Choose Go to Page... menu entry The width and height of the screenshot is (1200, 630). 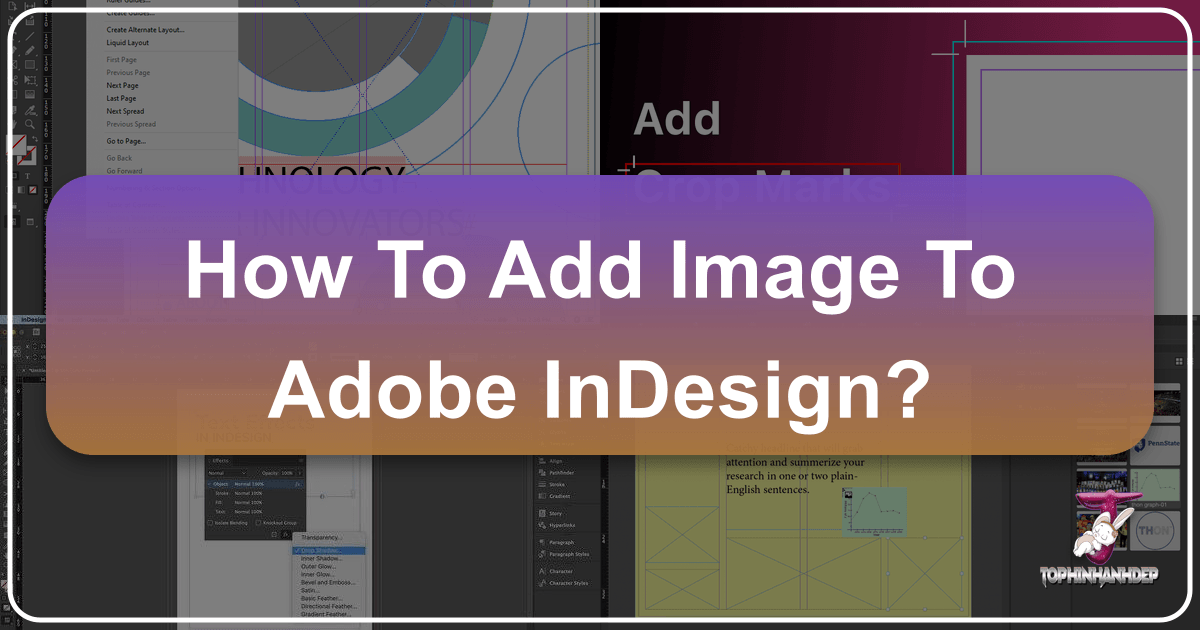pyautogui.click(x=126, y=141)
